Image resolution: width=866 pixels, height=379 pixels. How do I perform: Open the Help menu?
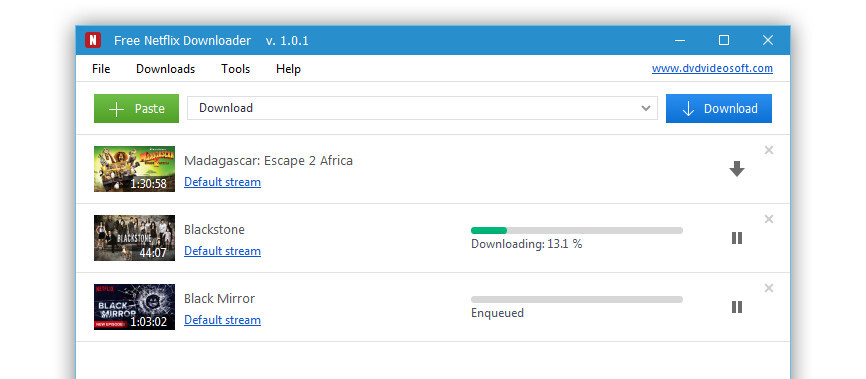[x=288, y=69]
